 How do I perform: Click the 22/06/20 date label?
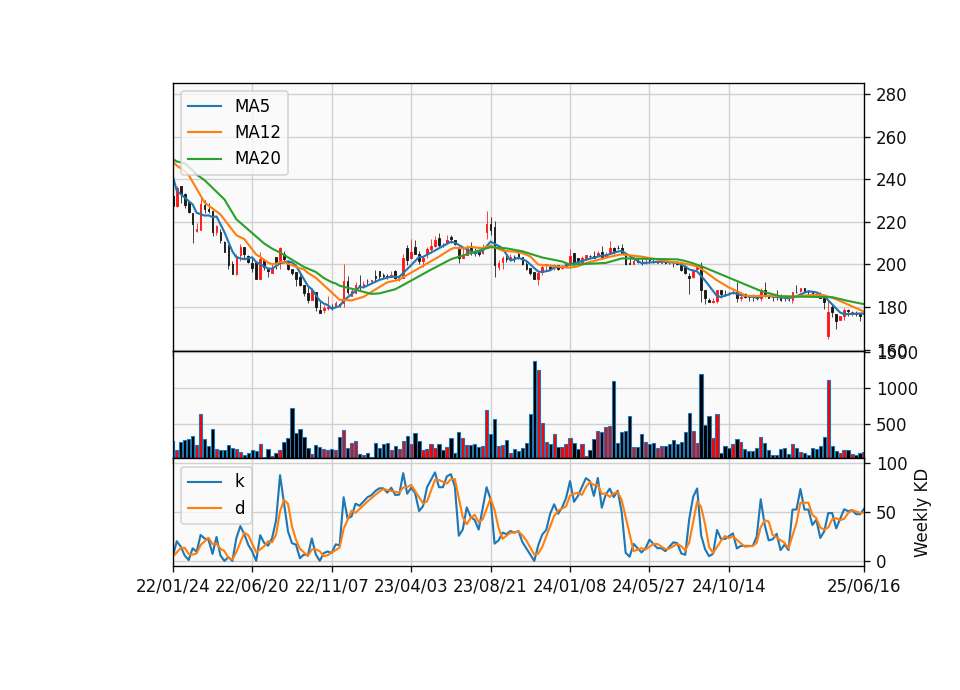(252, 586)
